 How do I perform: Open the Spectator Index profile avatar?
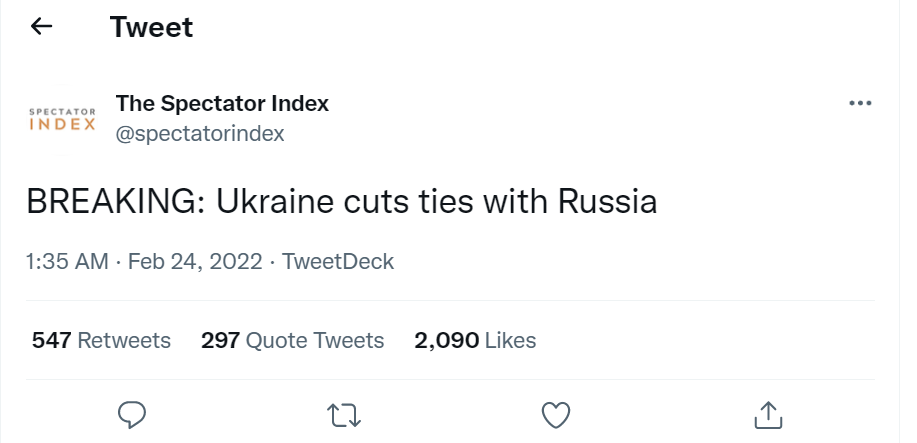click(62, 119)
